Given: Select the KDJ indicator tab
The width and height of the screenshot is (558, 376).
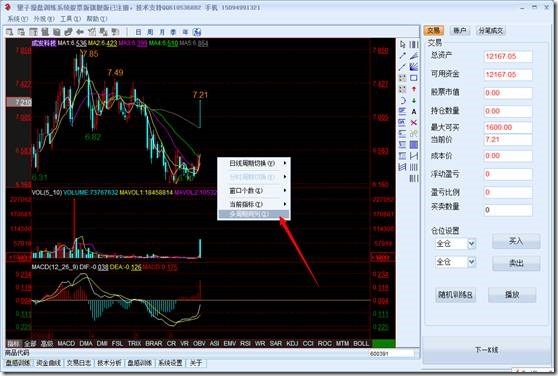Looking at the screenshot, I should point(292,344).
